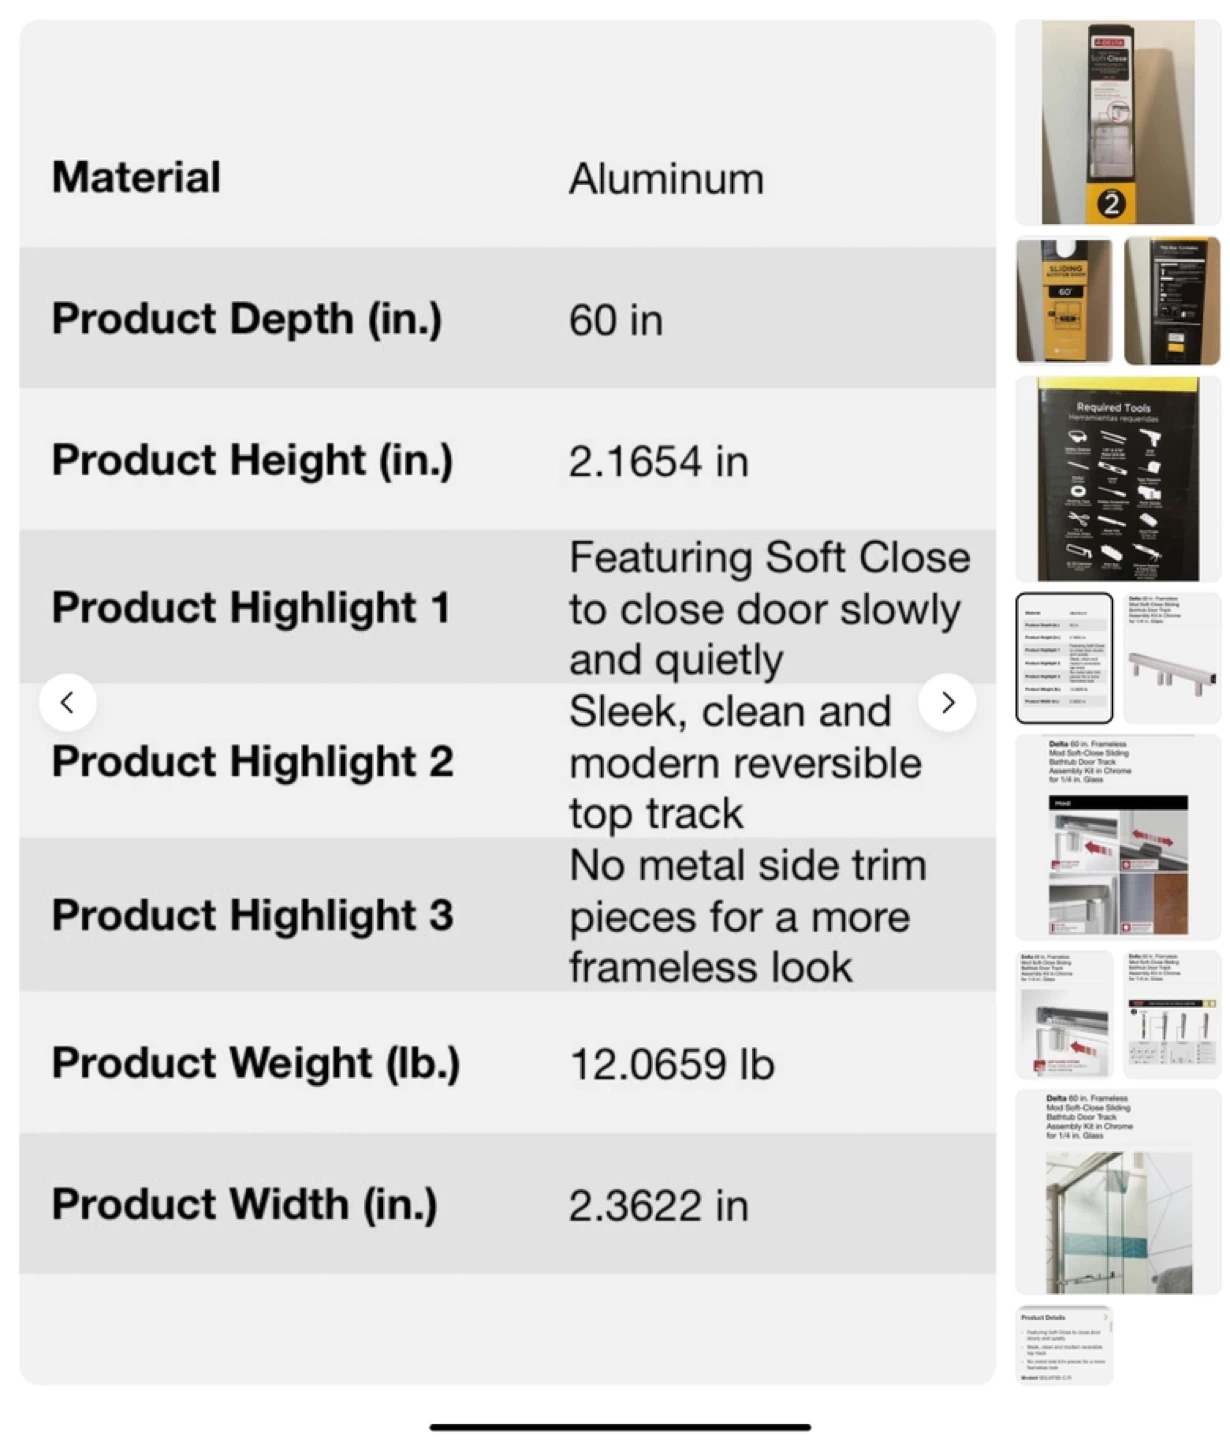Show the Product Details thumbnail

pos(1064,1345)
